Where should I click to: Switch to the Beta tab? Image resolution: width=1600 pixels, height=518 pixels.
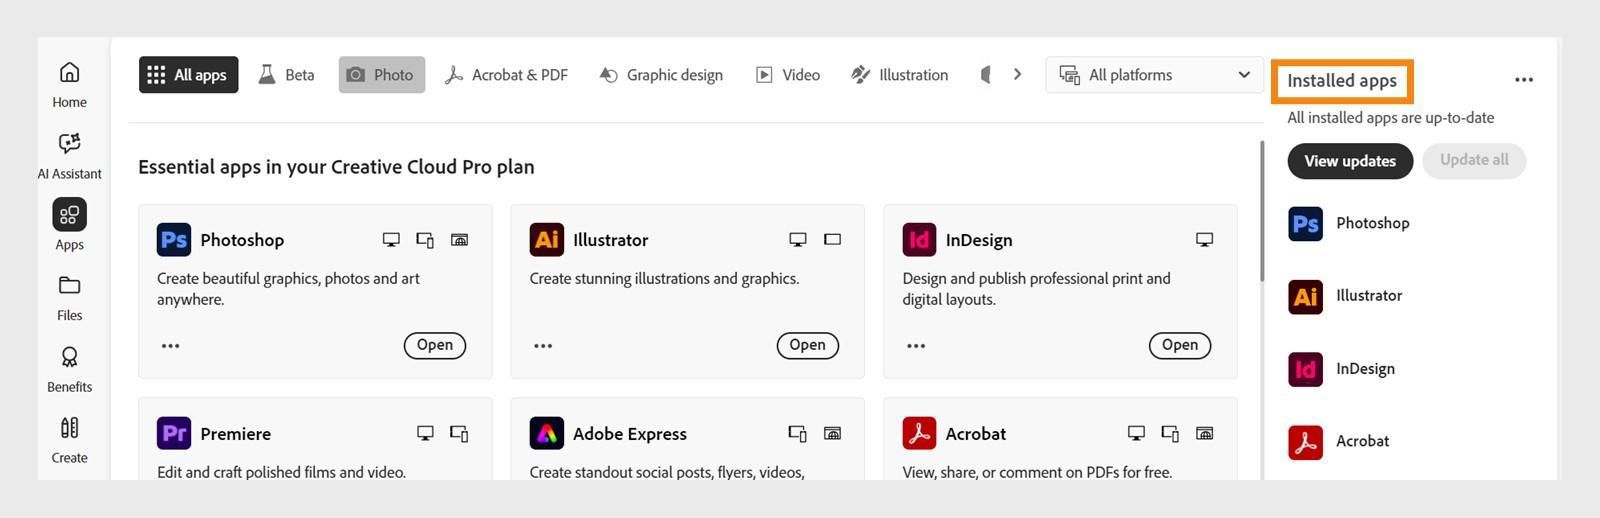286,75
